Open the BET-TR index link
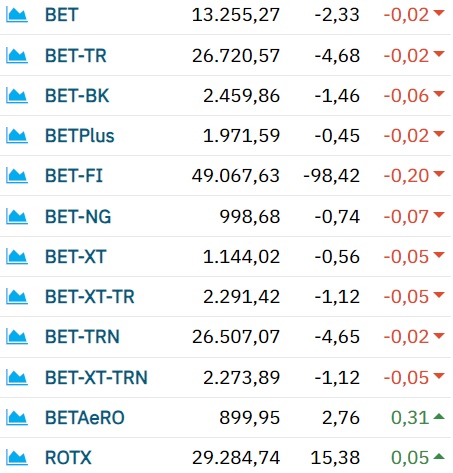This screenshot has width=453, height=473. 76,56
